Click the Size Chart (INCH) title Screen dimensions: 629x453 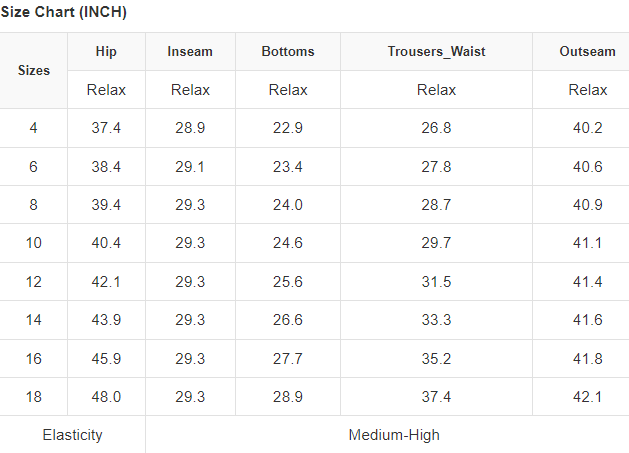click(x=63, y=13)
